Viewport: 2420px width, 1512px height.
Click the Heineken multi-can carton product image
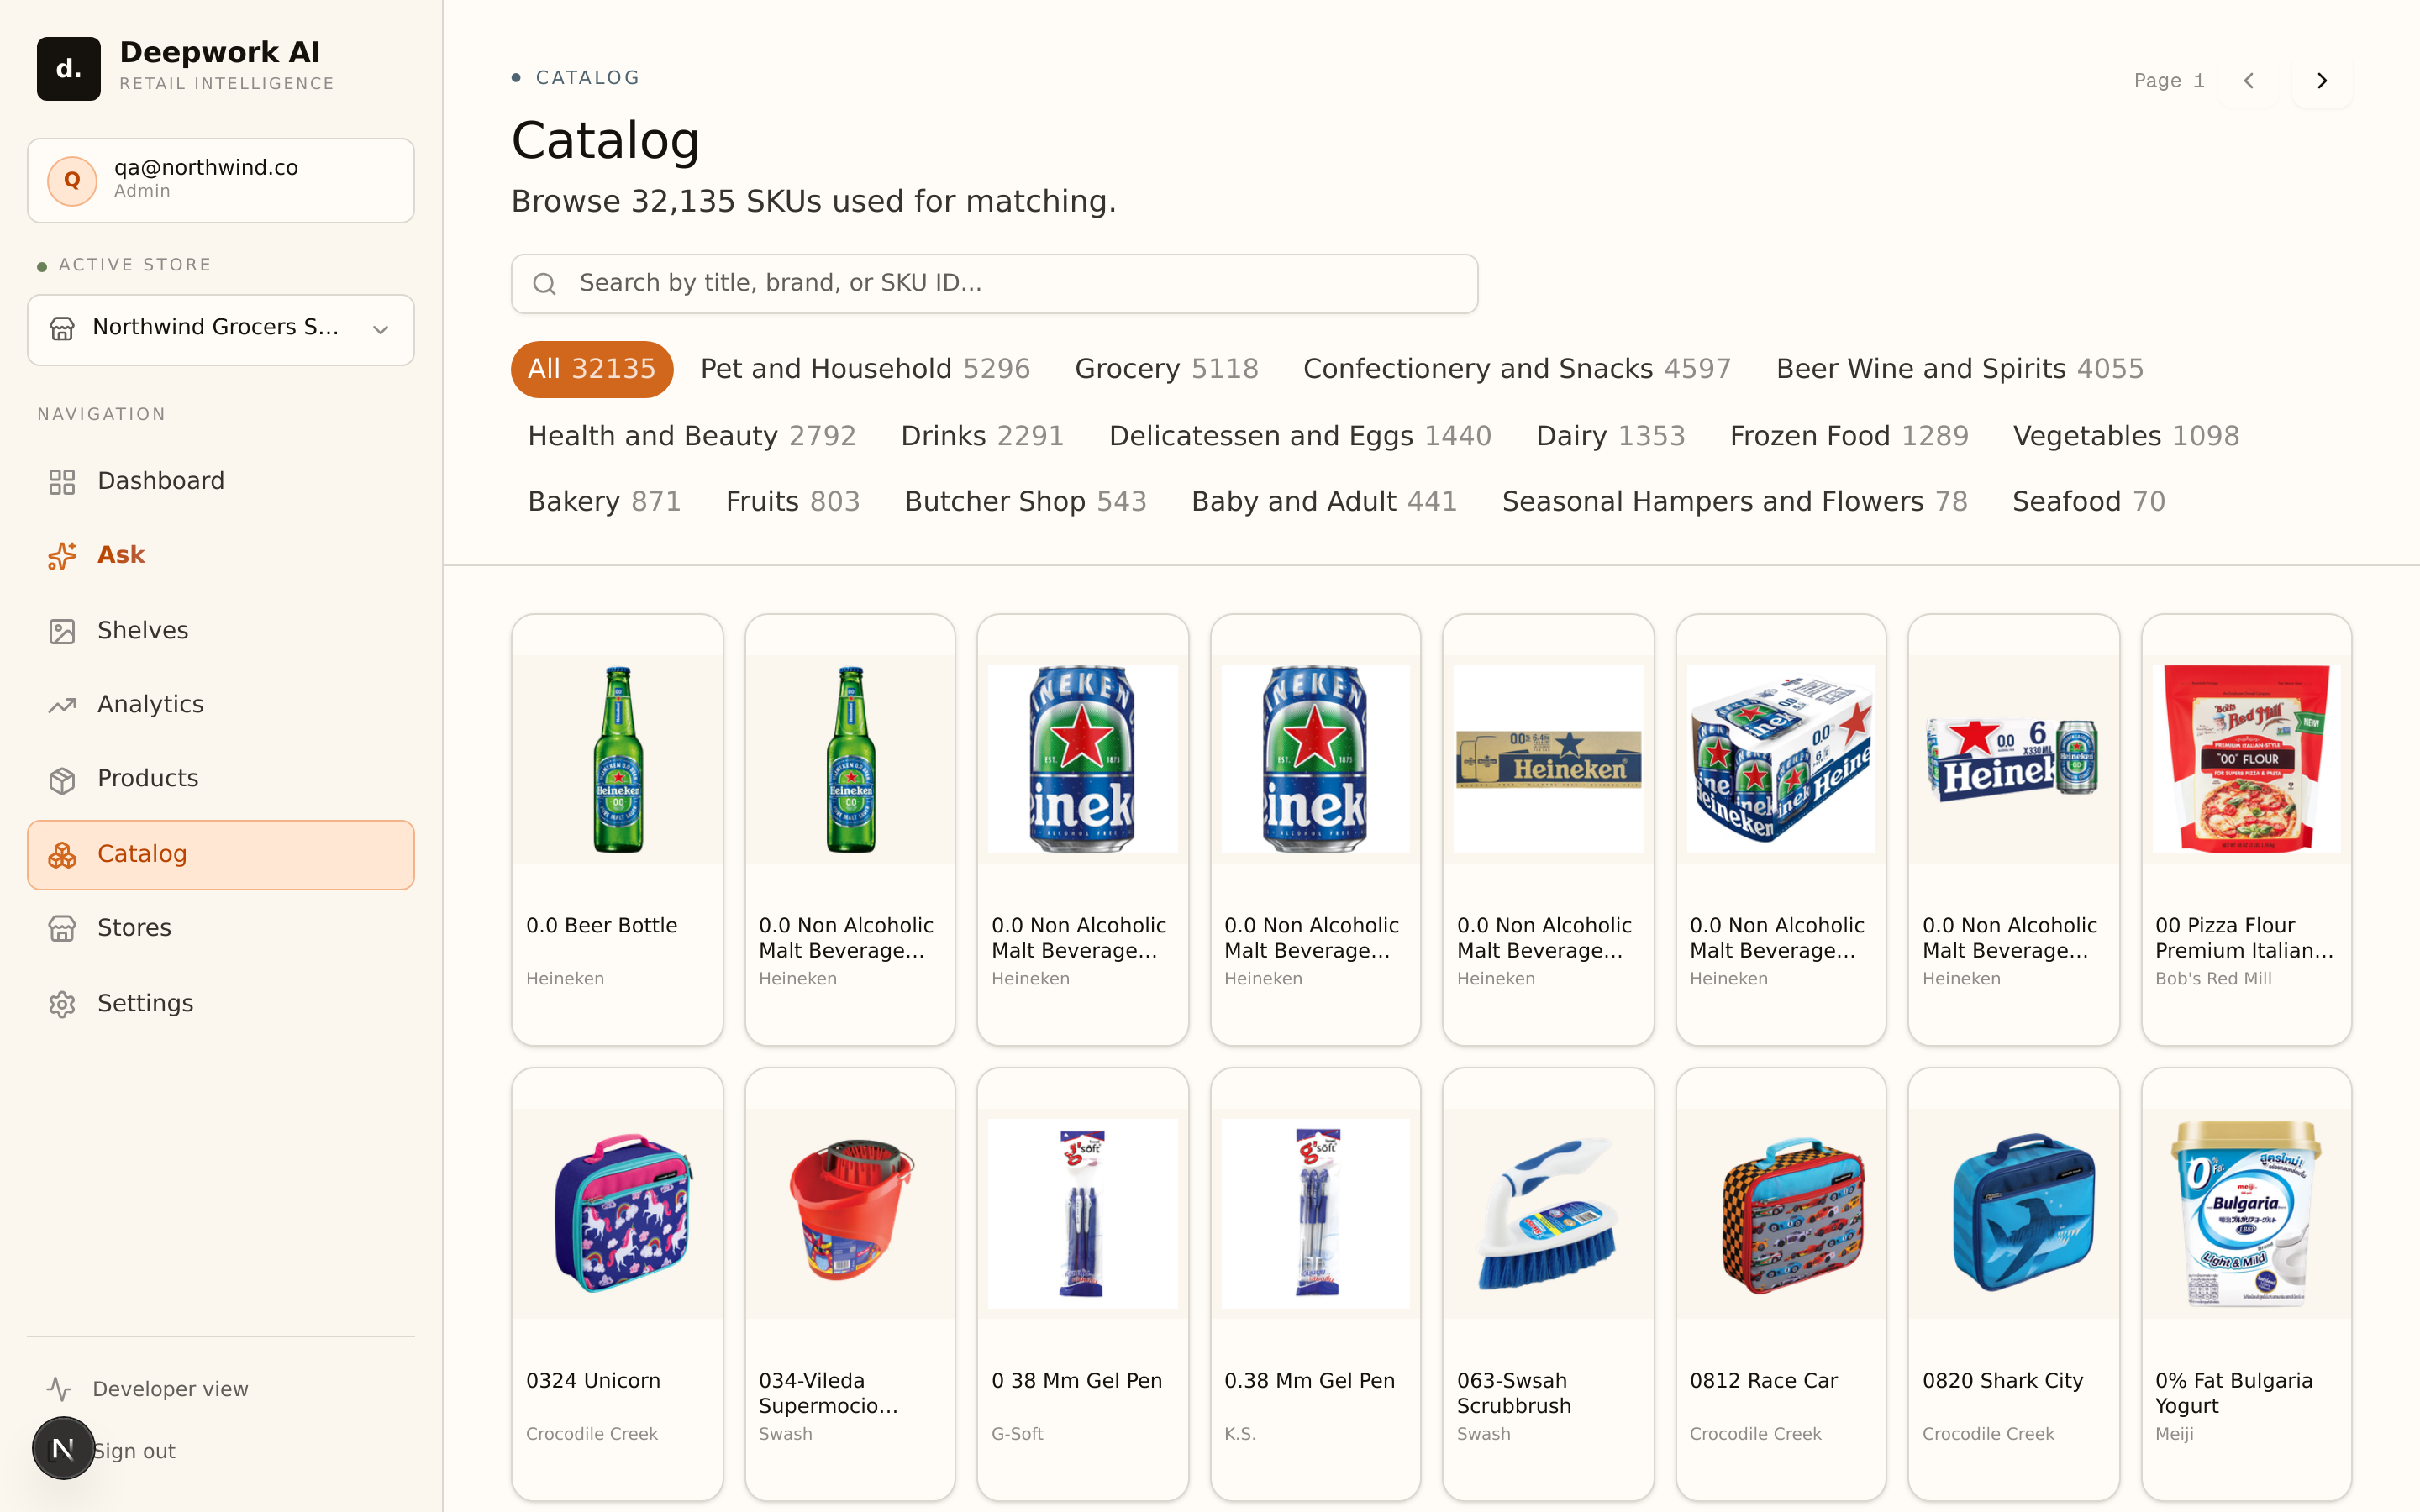tap(1781, 759)
